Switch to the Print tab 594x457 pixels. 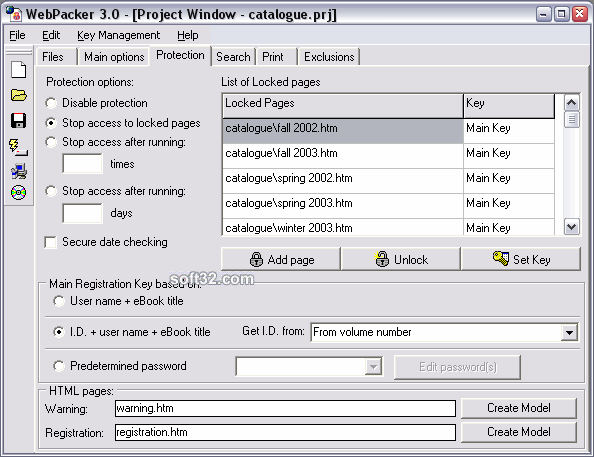[x=277, y=57]
